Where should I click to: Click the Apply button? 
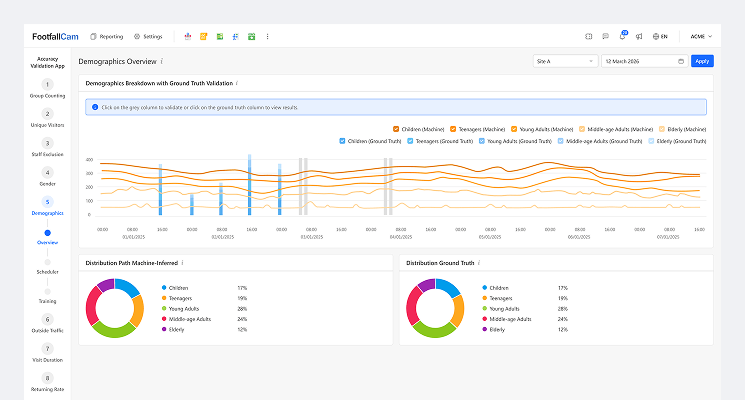point(703,61)
